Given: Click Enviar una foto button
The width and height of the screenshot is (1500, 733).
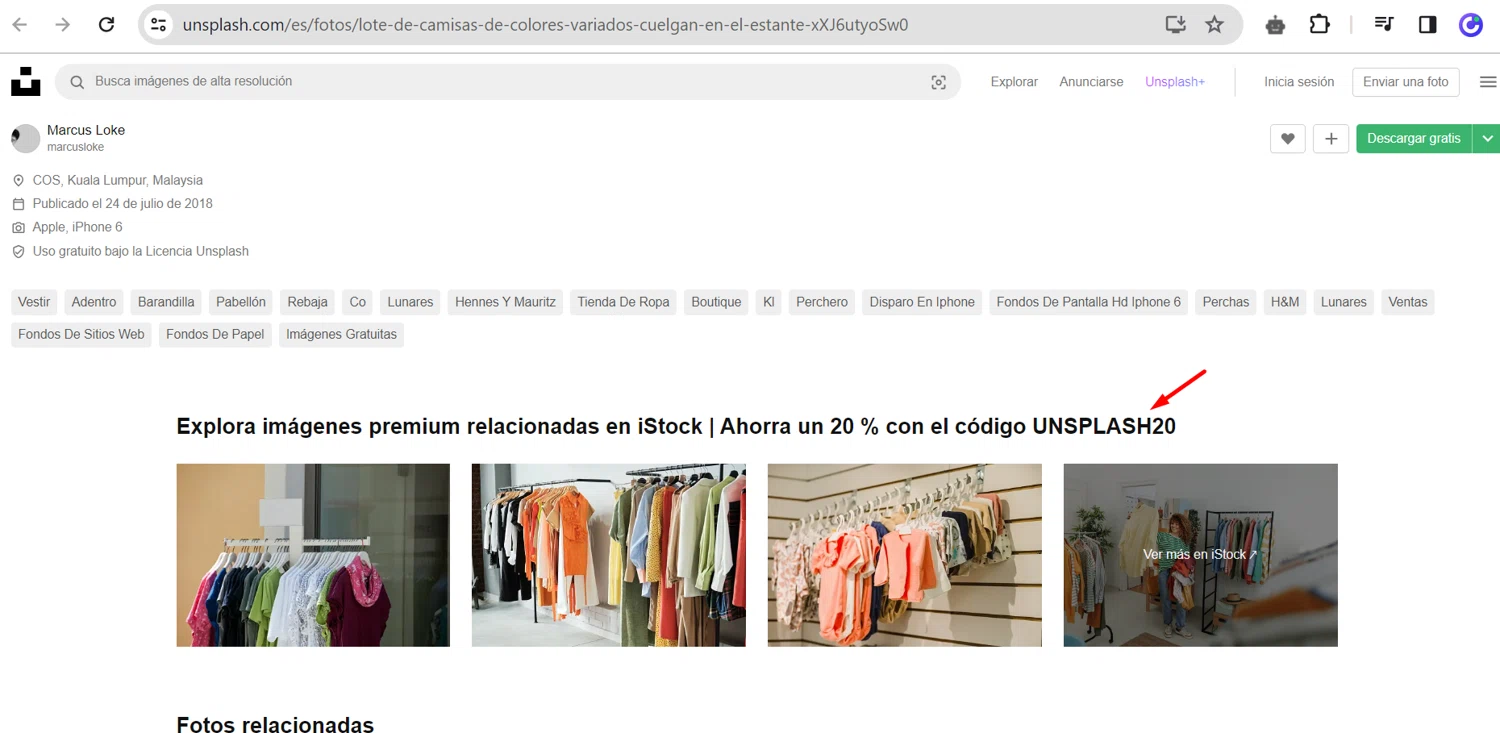Looking at the screenshot, I should (x=1406, y=82).
